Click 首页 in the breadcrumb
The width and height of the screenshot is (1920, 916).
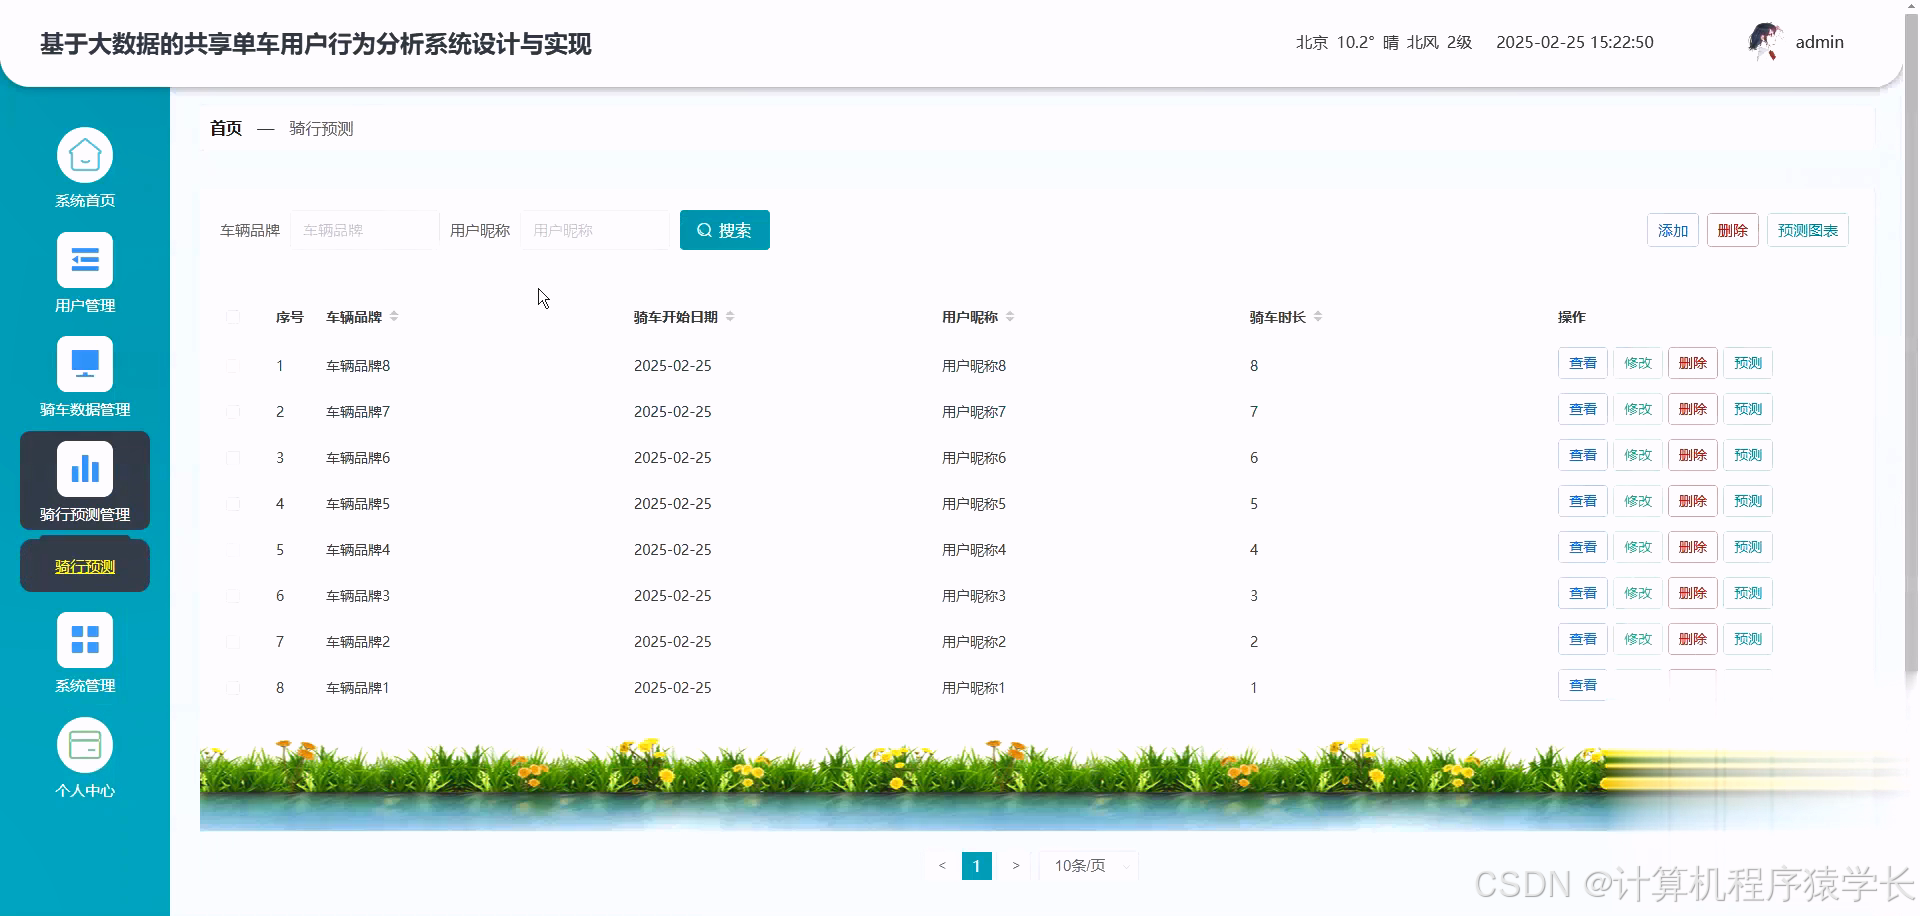pyautogui.click(x=225, y=128)
